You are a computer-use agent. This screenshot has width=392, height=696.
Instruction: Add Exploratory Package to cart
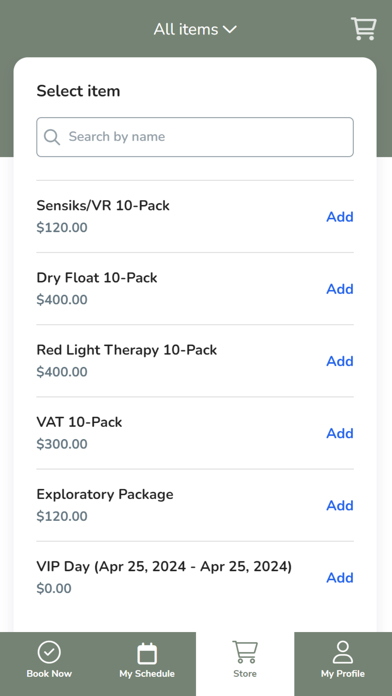coord(340,505)
